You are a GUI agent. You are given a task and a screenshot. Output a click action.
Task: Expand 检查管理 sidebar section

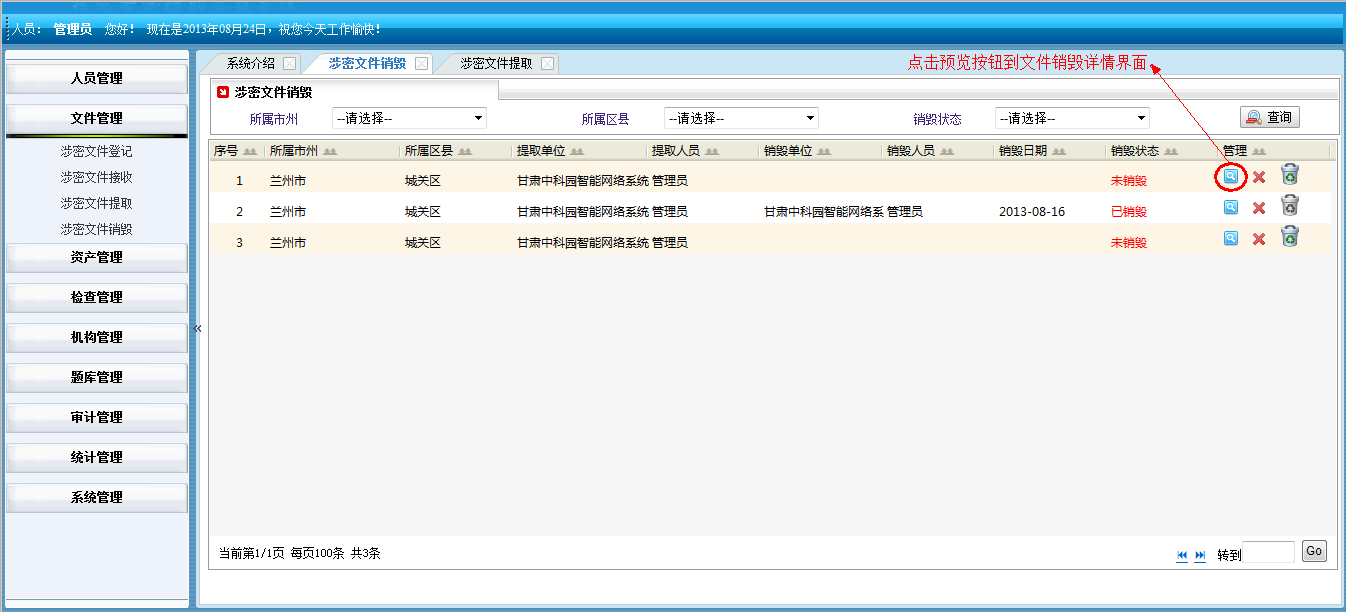point(97,297)
